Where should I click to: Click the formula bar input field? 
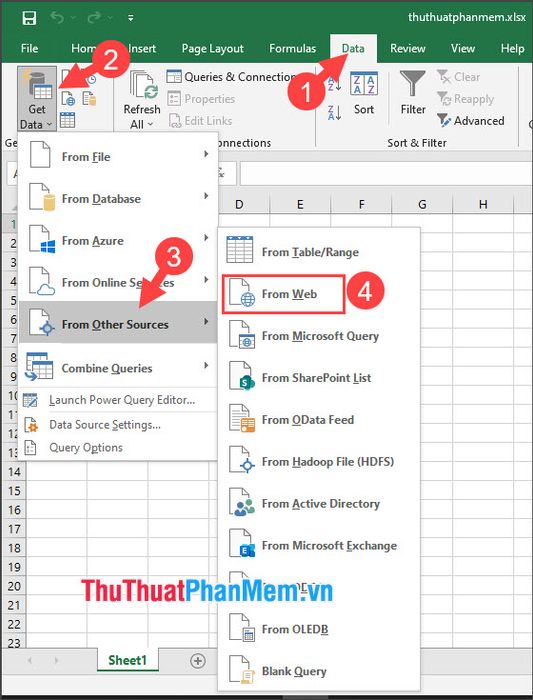(x=386, y=174)
